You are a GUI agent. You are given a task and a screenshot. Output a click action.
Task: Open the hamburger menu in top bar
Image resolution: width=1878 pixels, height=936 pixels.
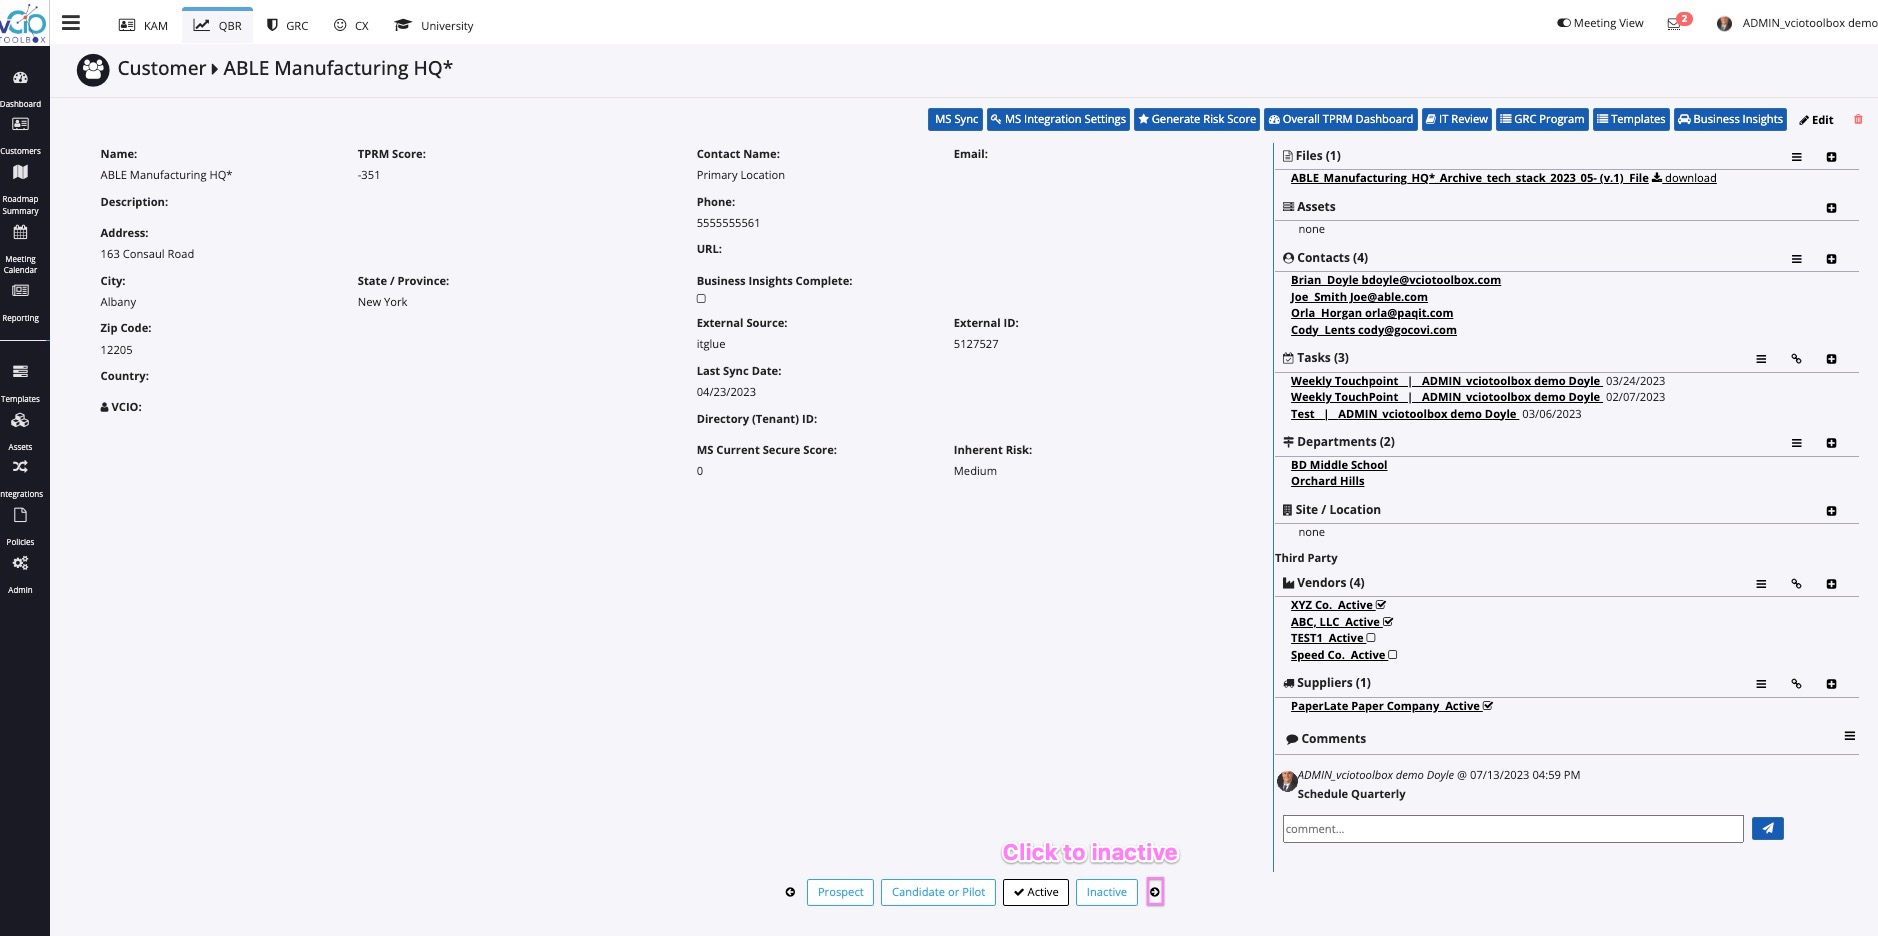[x=71, y=23]
